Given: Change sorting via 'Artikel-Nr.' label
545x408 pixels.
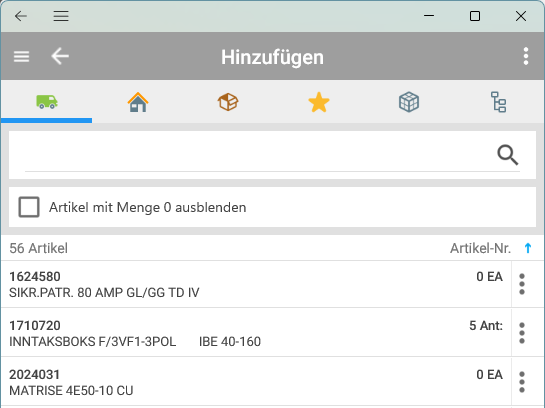Looking at the screenshot, I should (x=480, y=248).
